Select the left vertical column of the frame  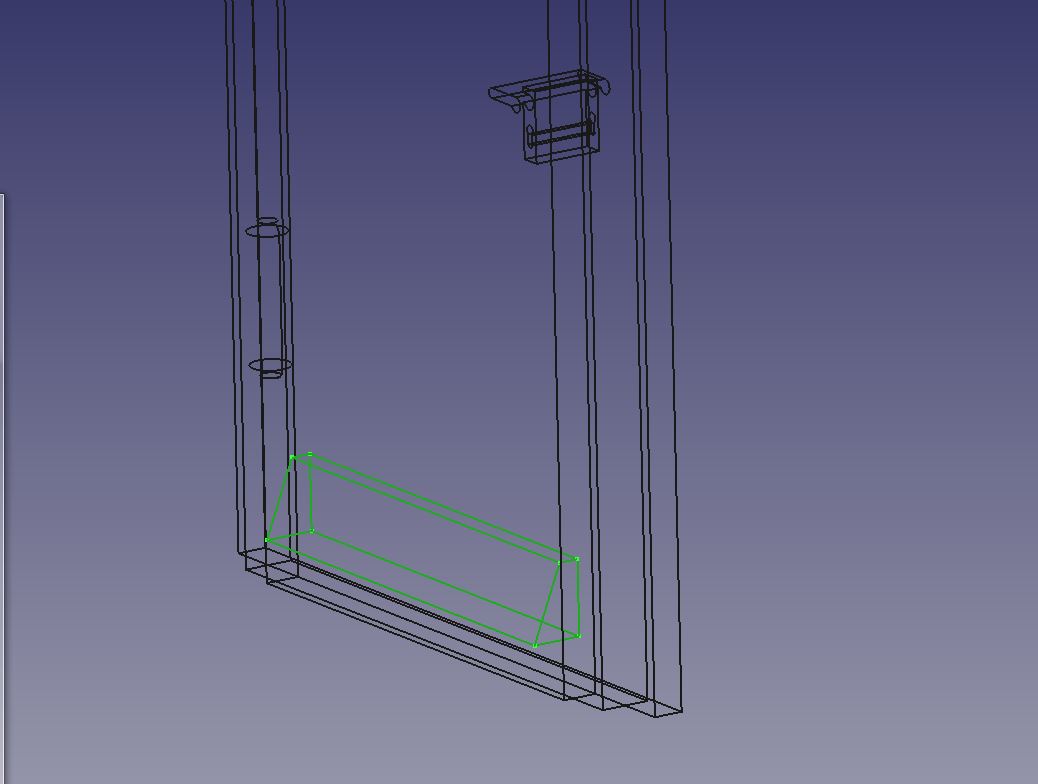(260, 300)
